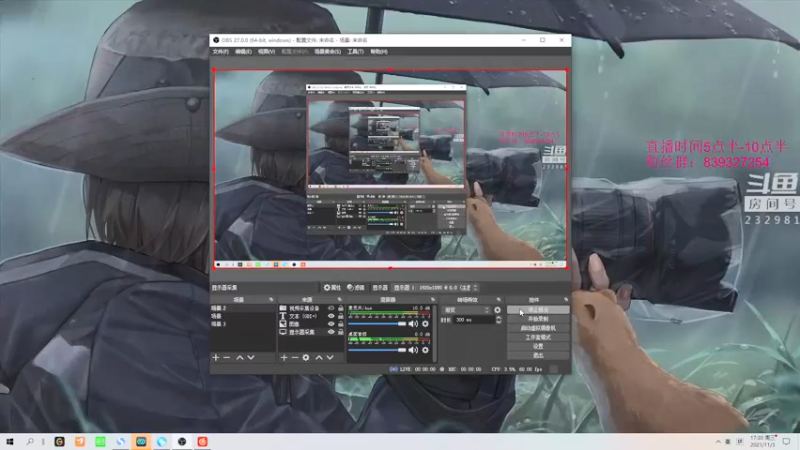Select the 图像 source row
The width and height of the screenshot is (800, 450).
[311, 324]
